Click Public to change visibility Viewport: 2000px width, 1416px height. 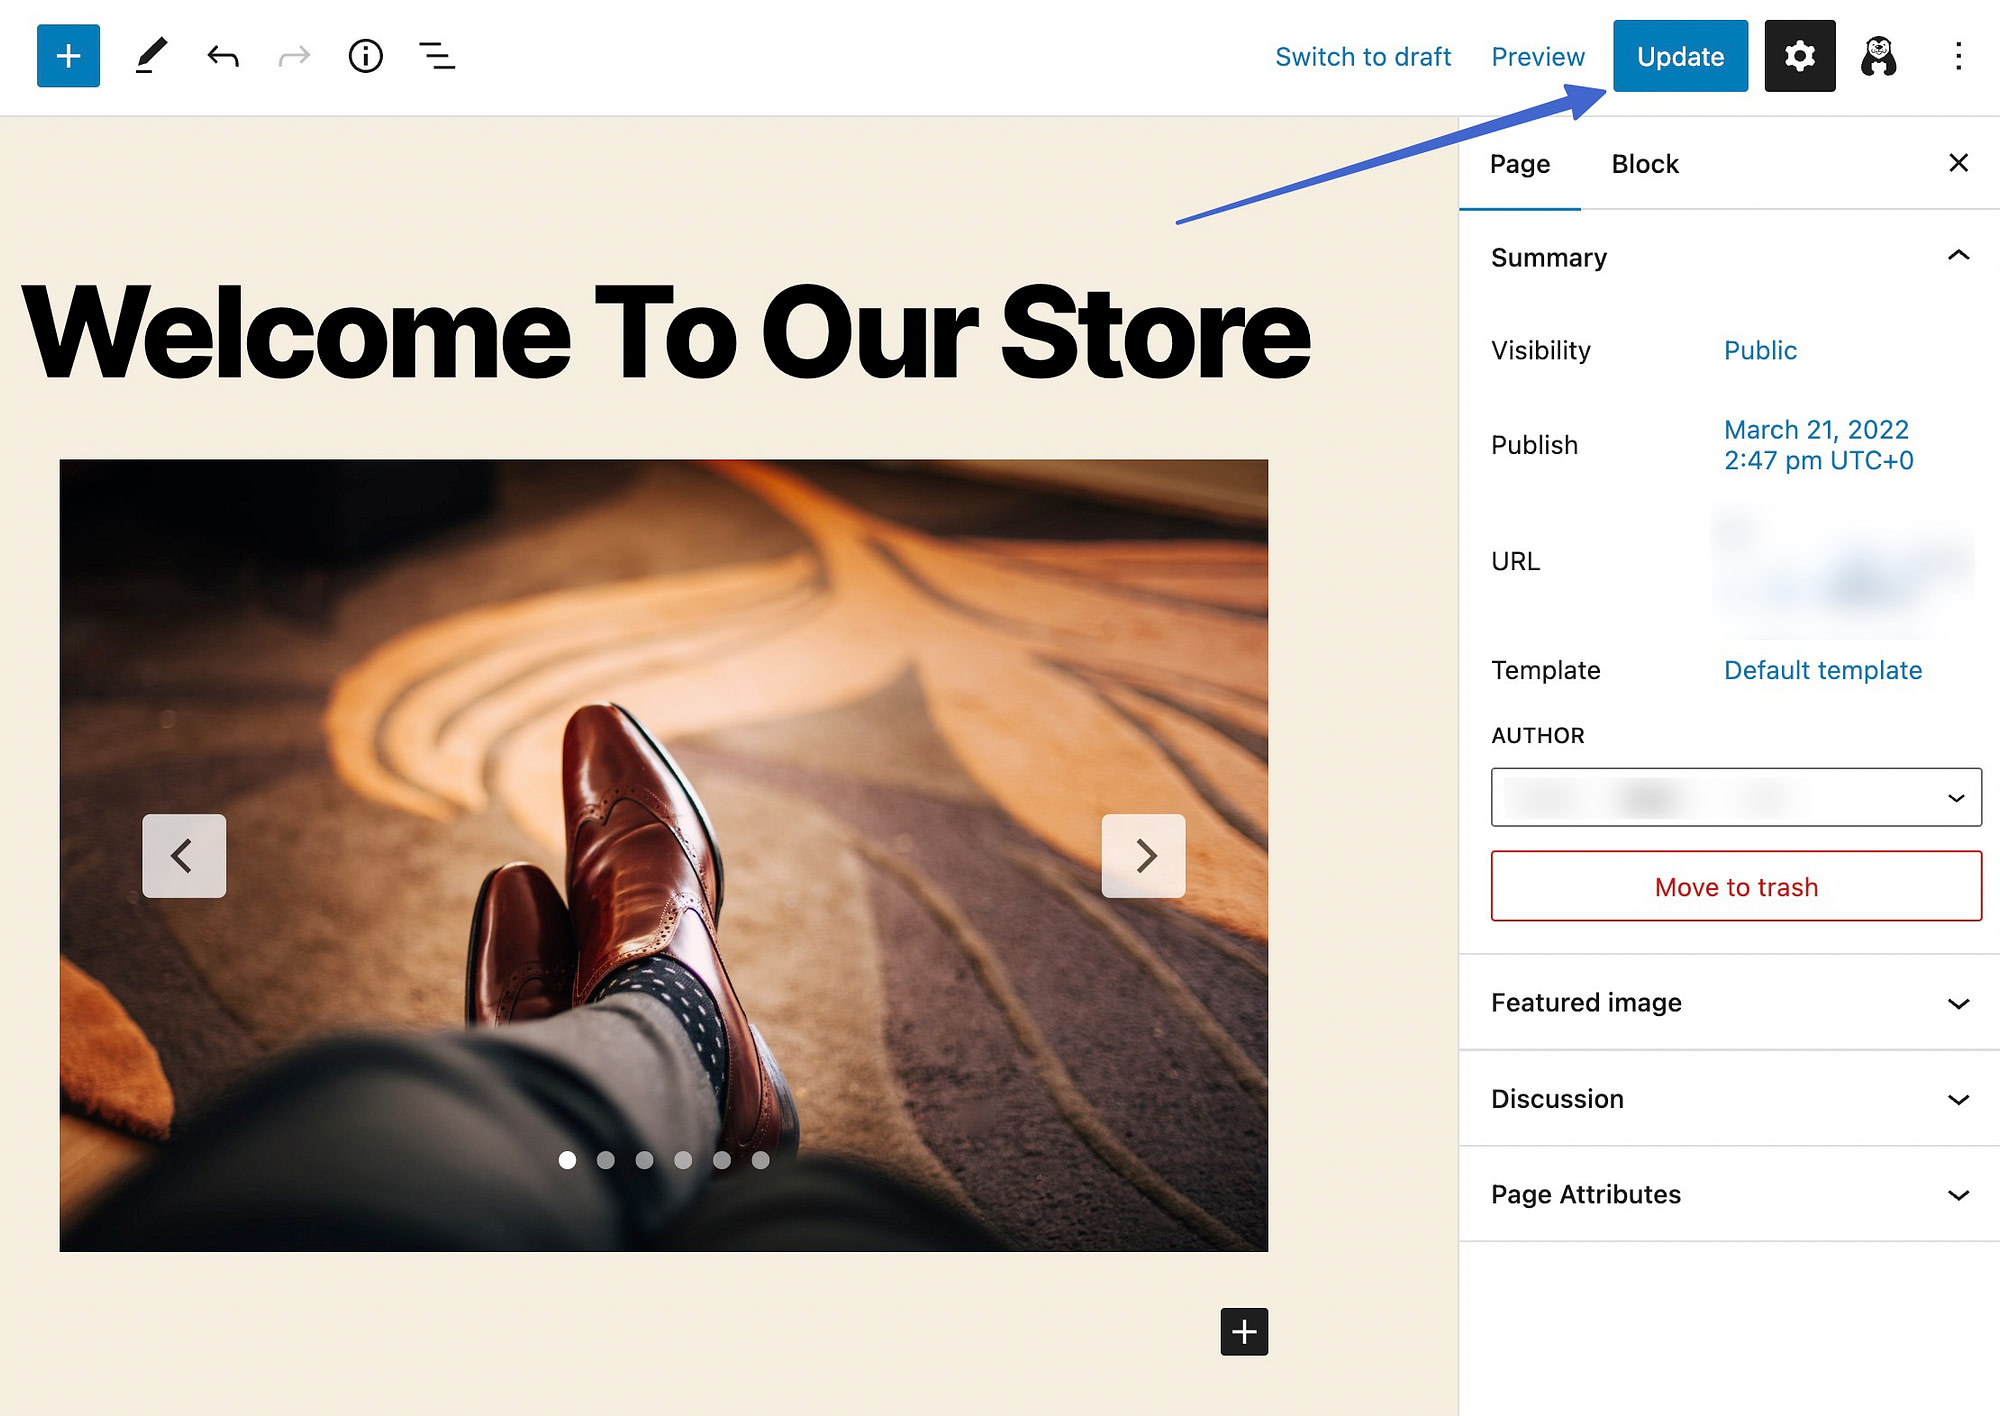pos(1759,349)
